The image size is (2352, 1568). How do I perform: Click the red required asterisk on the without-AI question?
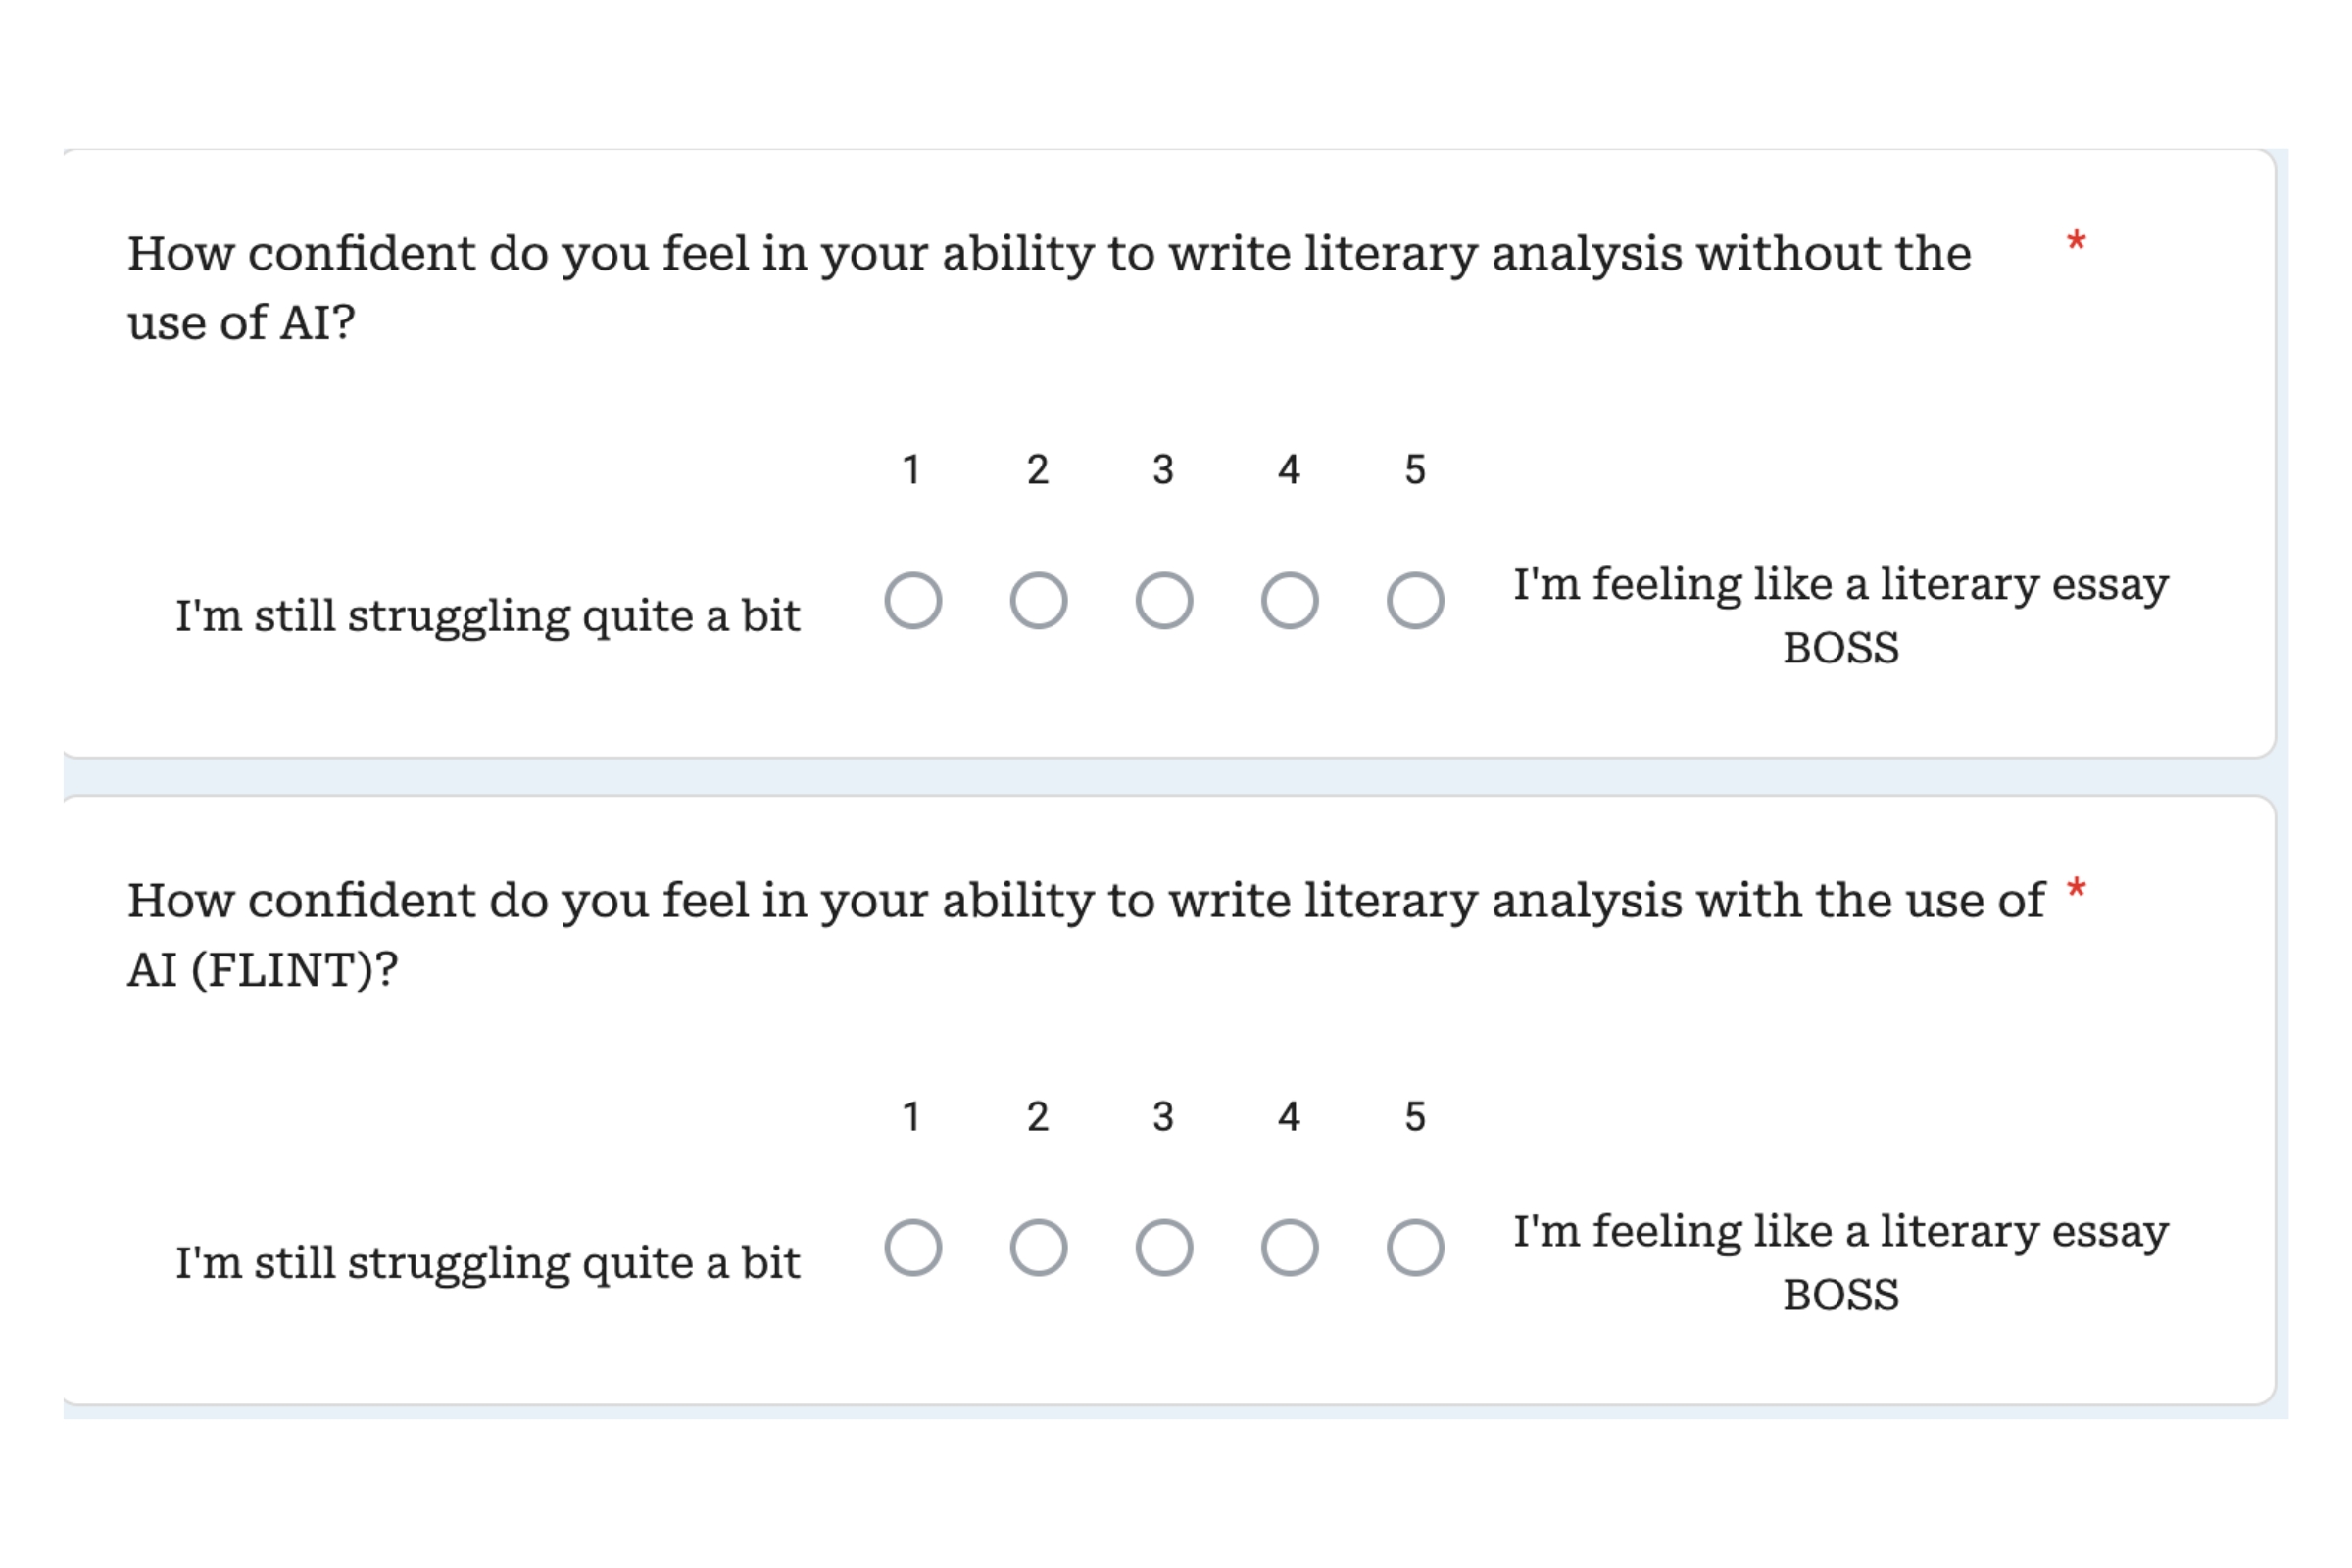click(2076, 243)
